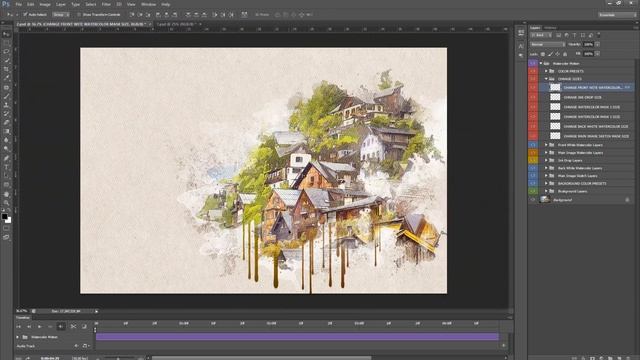640x360 pixels.
Task: Select the Gradient tool
Action: [6, 131]
